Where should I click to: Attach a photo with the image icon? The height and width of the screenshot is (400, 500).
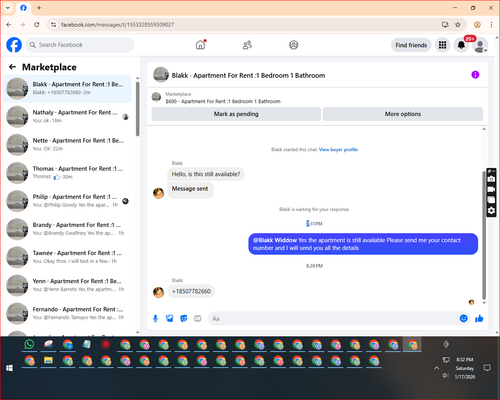click(170, 319)
